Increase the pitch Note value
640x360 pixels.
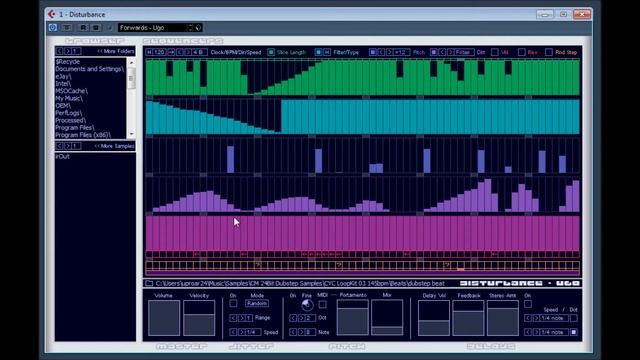301,332
